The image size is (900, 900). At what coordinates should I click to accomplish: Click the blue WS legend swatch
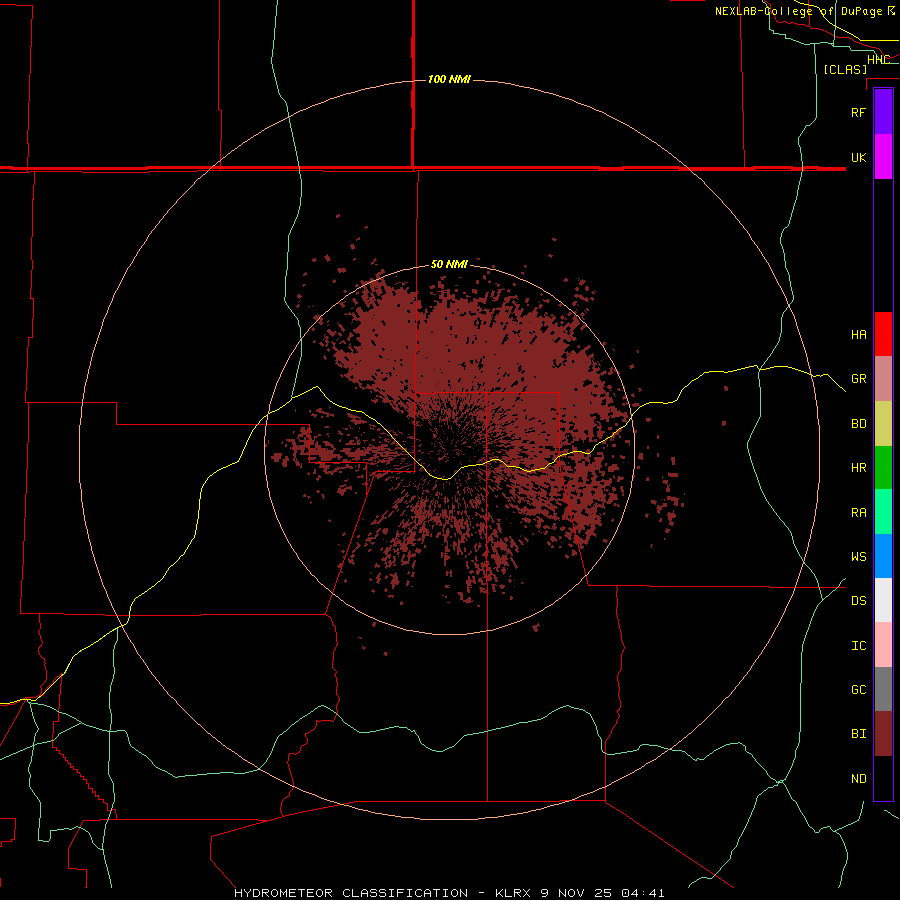coord(883,556)
